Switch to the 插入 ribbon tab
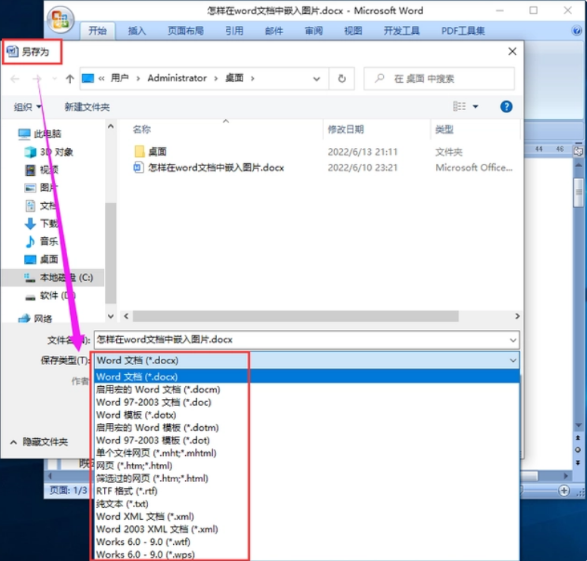 click(137, 31)
